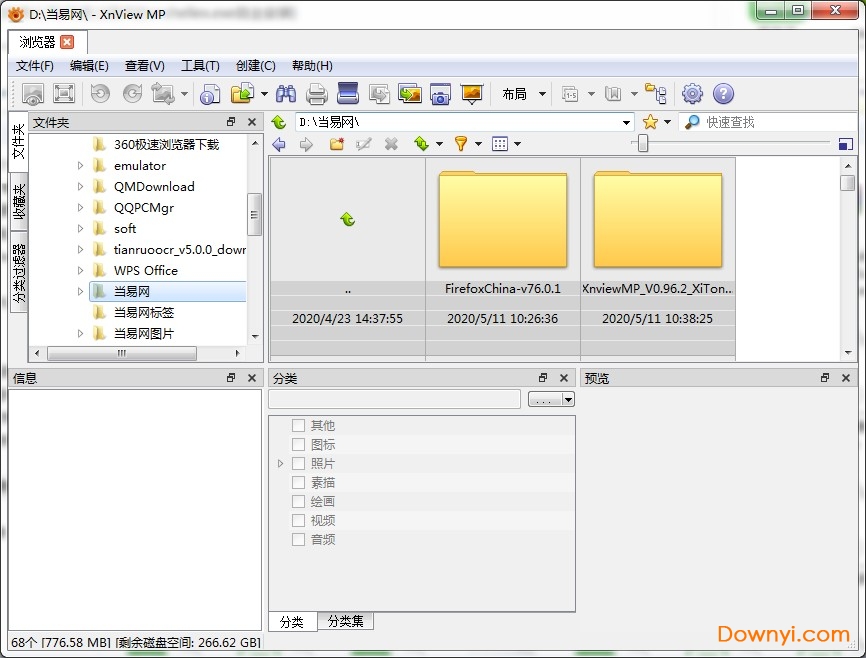Take a screen capture
The image size is (866, 658).
[441, 93]
